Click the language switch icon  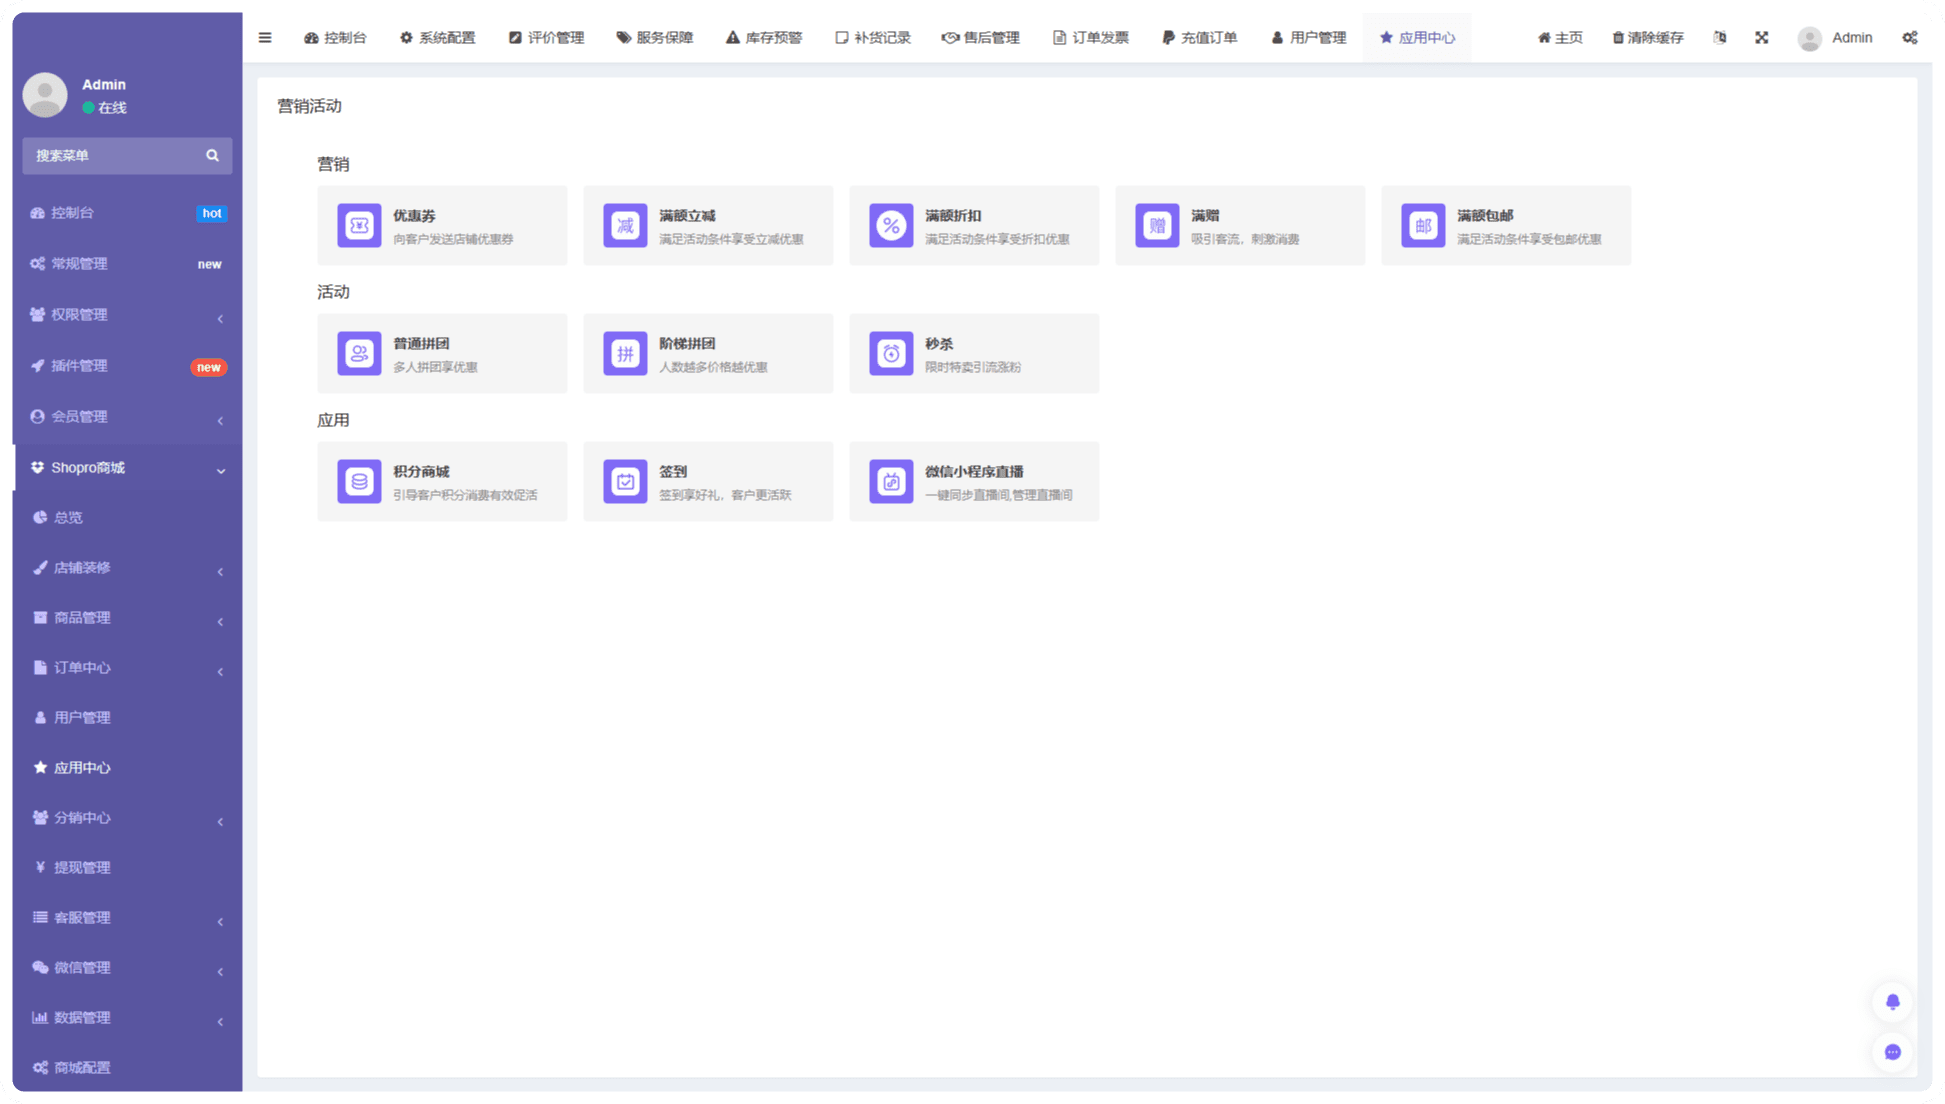(1720, 38)
